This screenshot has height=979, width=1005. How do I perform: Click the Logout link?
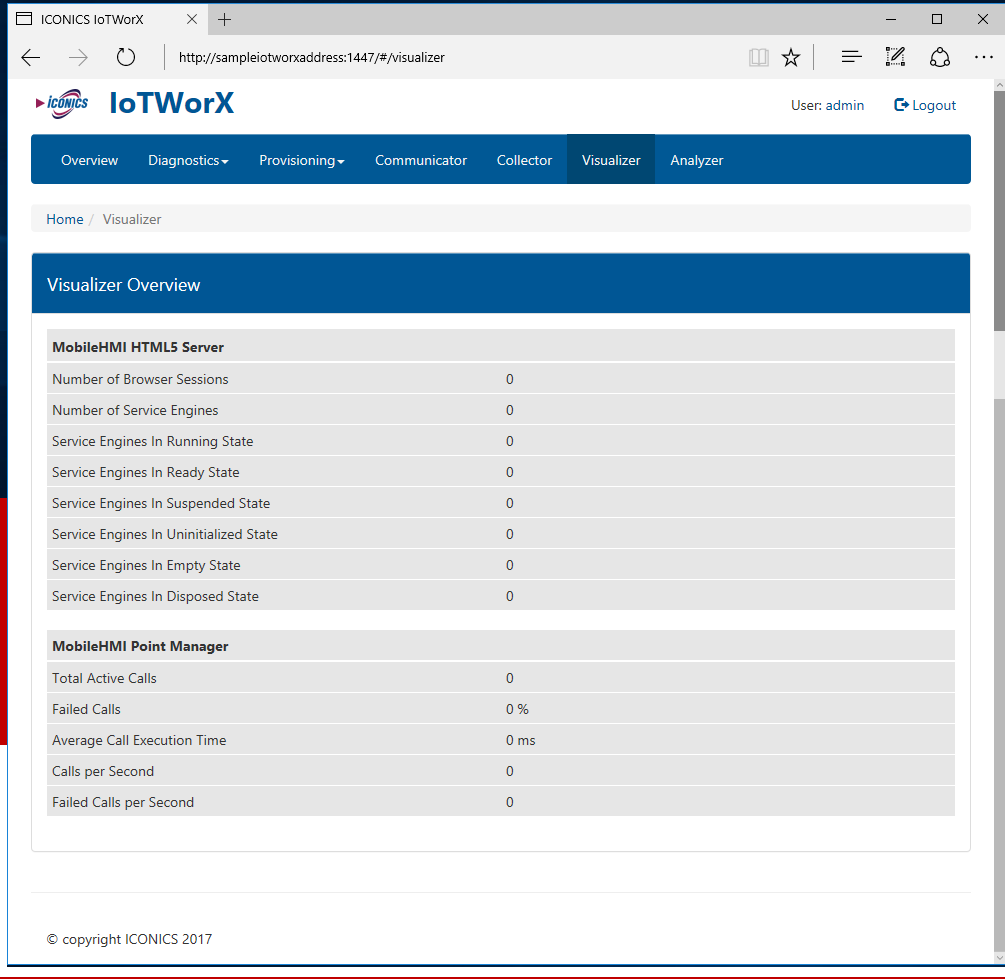pyautogui.click(x=925, y=105)
